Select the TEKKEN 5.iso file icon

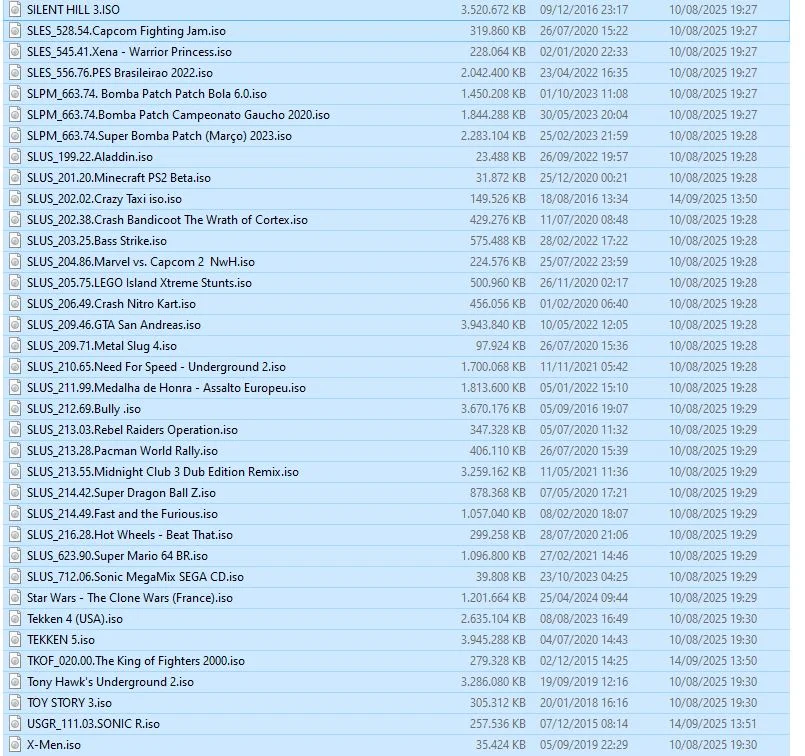point(14,639)
